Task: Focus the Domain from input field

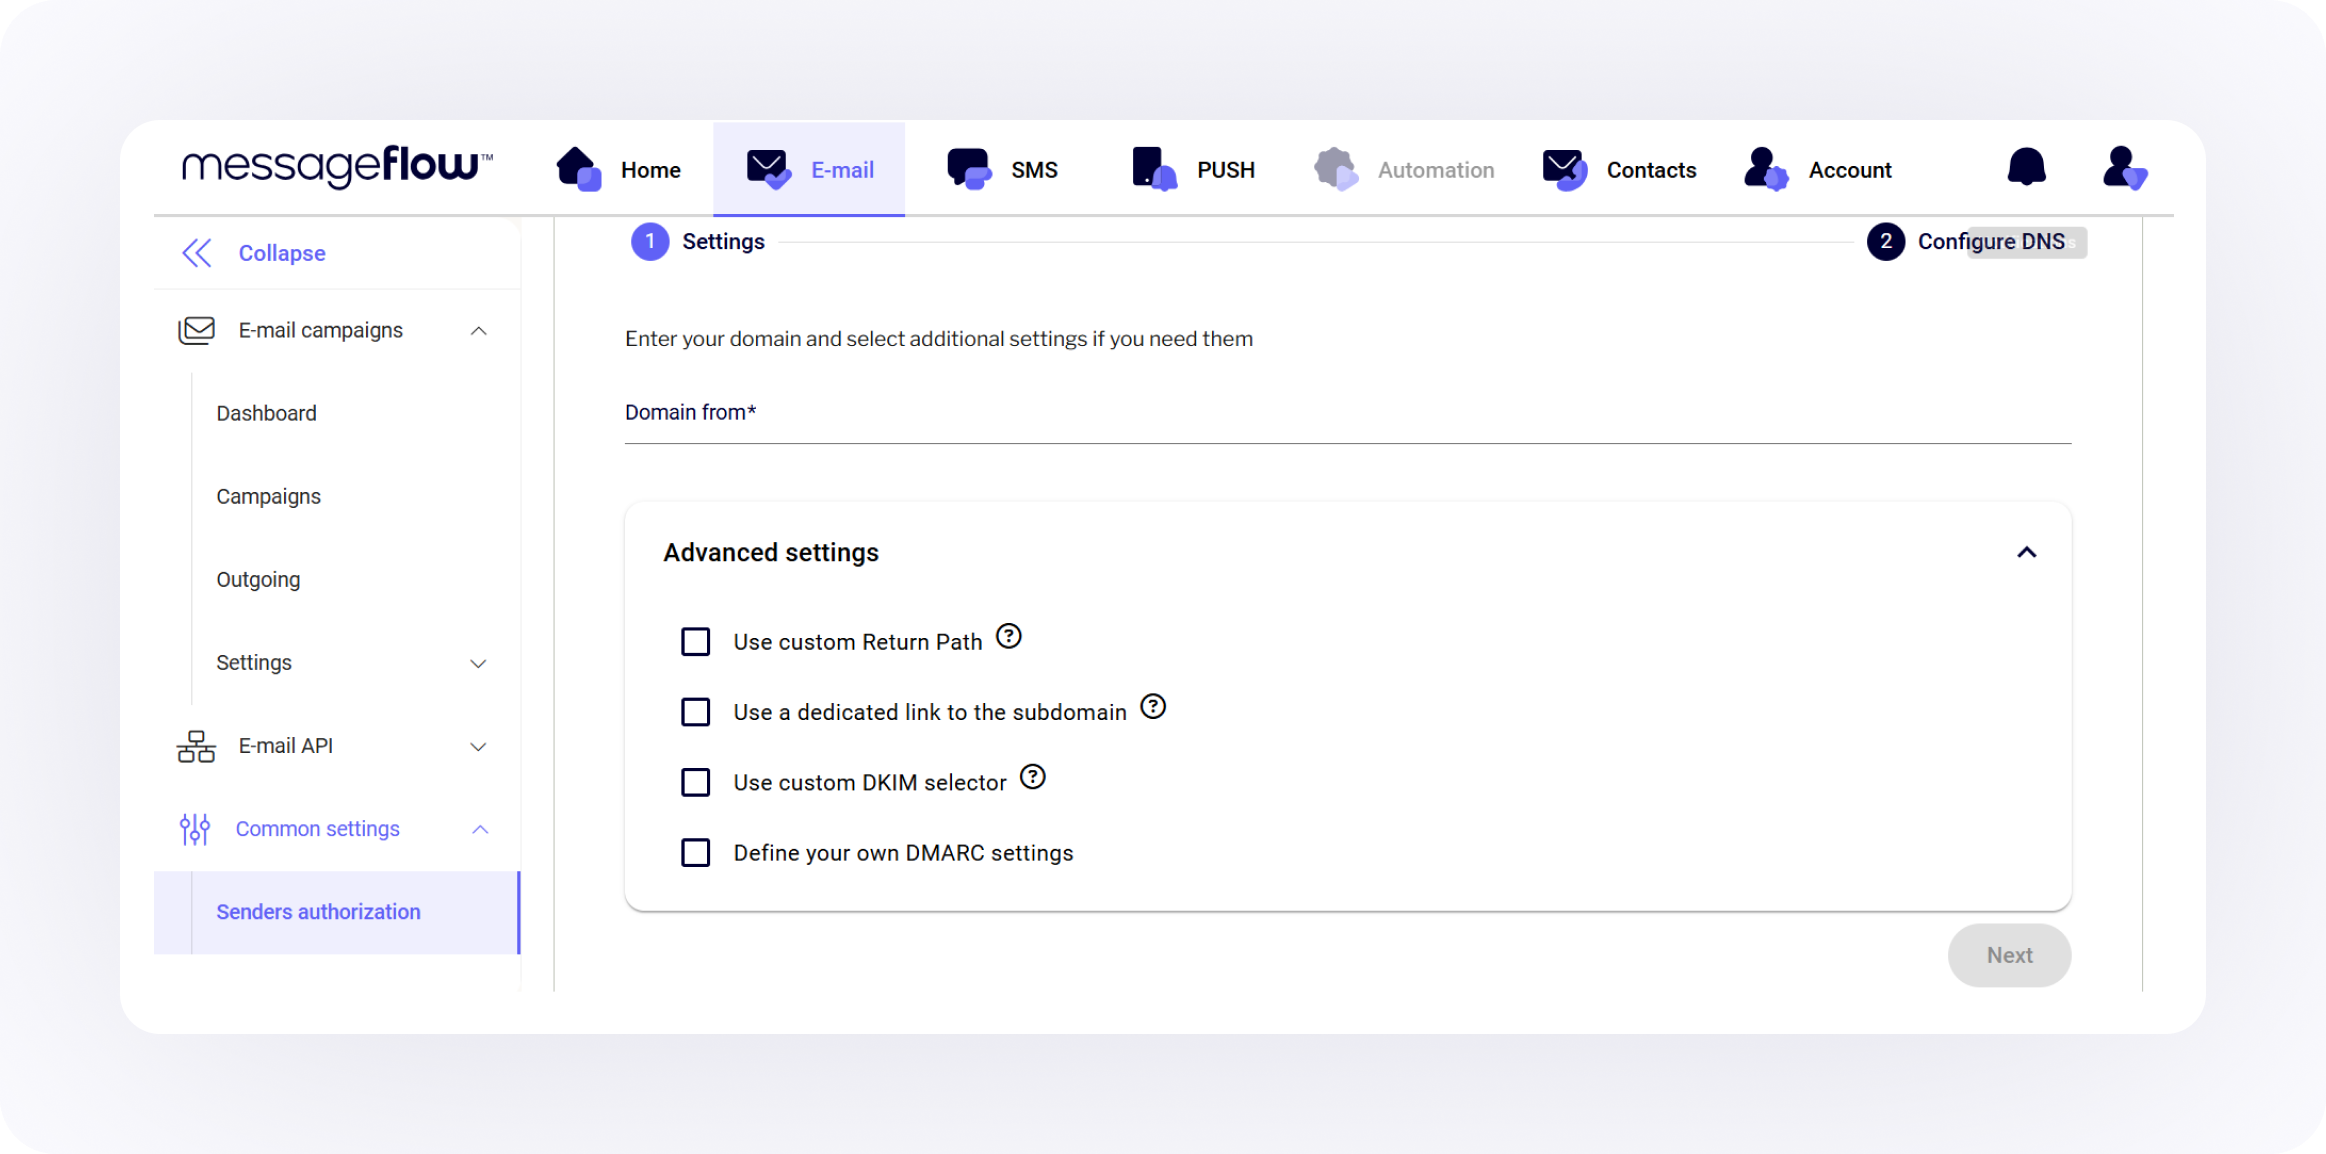Action: [1348, 414]
